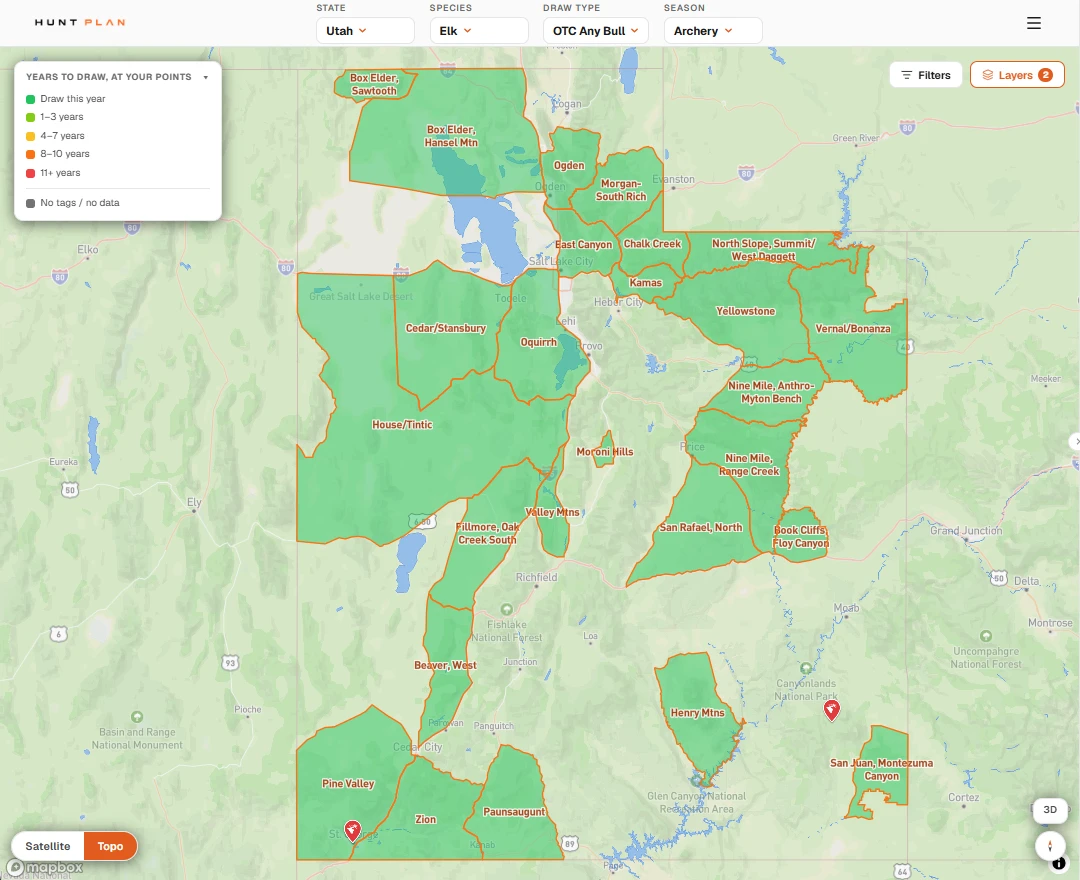
Task: Click the 11+ years red swatch
Action: (x=30, y=174)
